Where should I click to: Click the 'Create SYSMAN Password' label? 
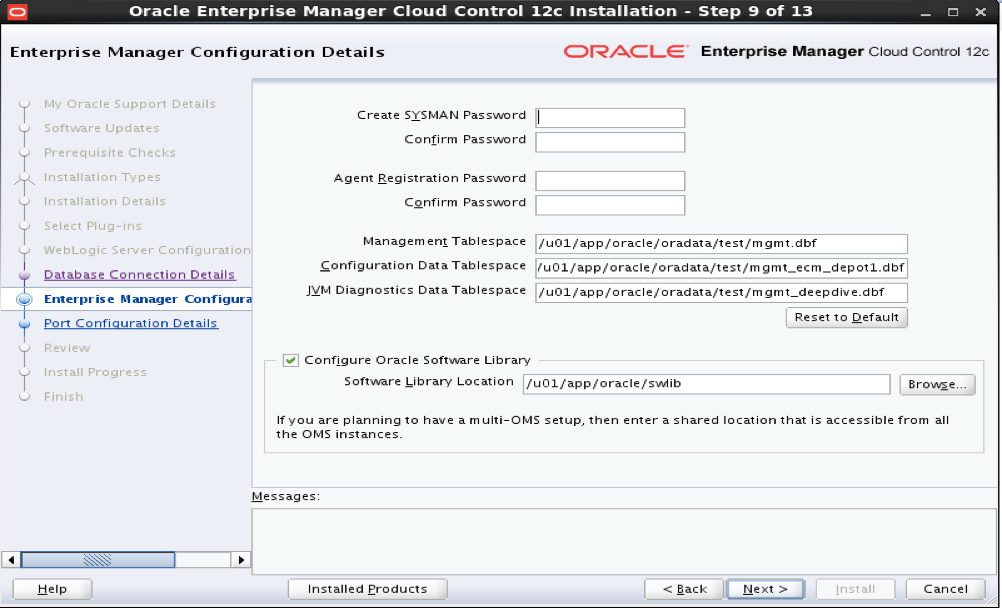tap(442, 115)
